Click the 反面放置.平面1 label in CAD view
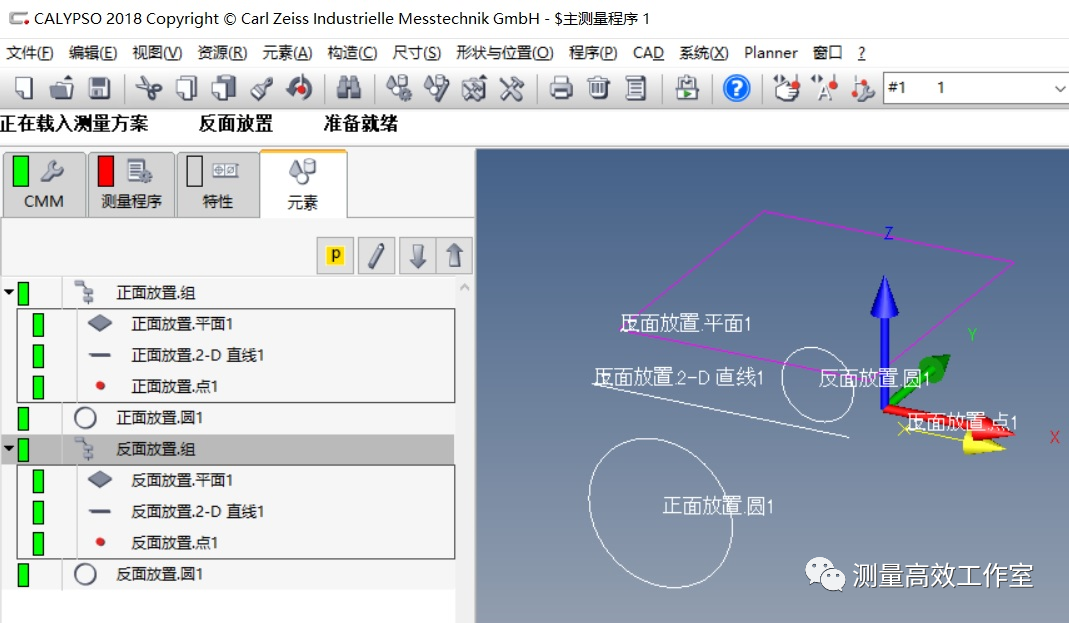Image resolution: width=1069 pixels, height=623 pixels. (x=685, y=323)
